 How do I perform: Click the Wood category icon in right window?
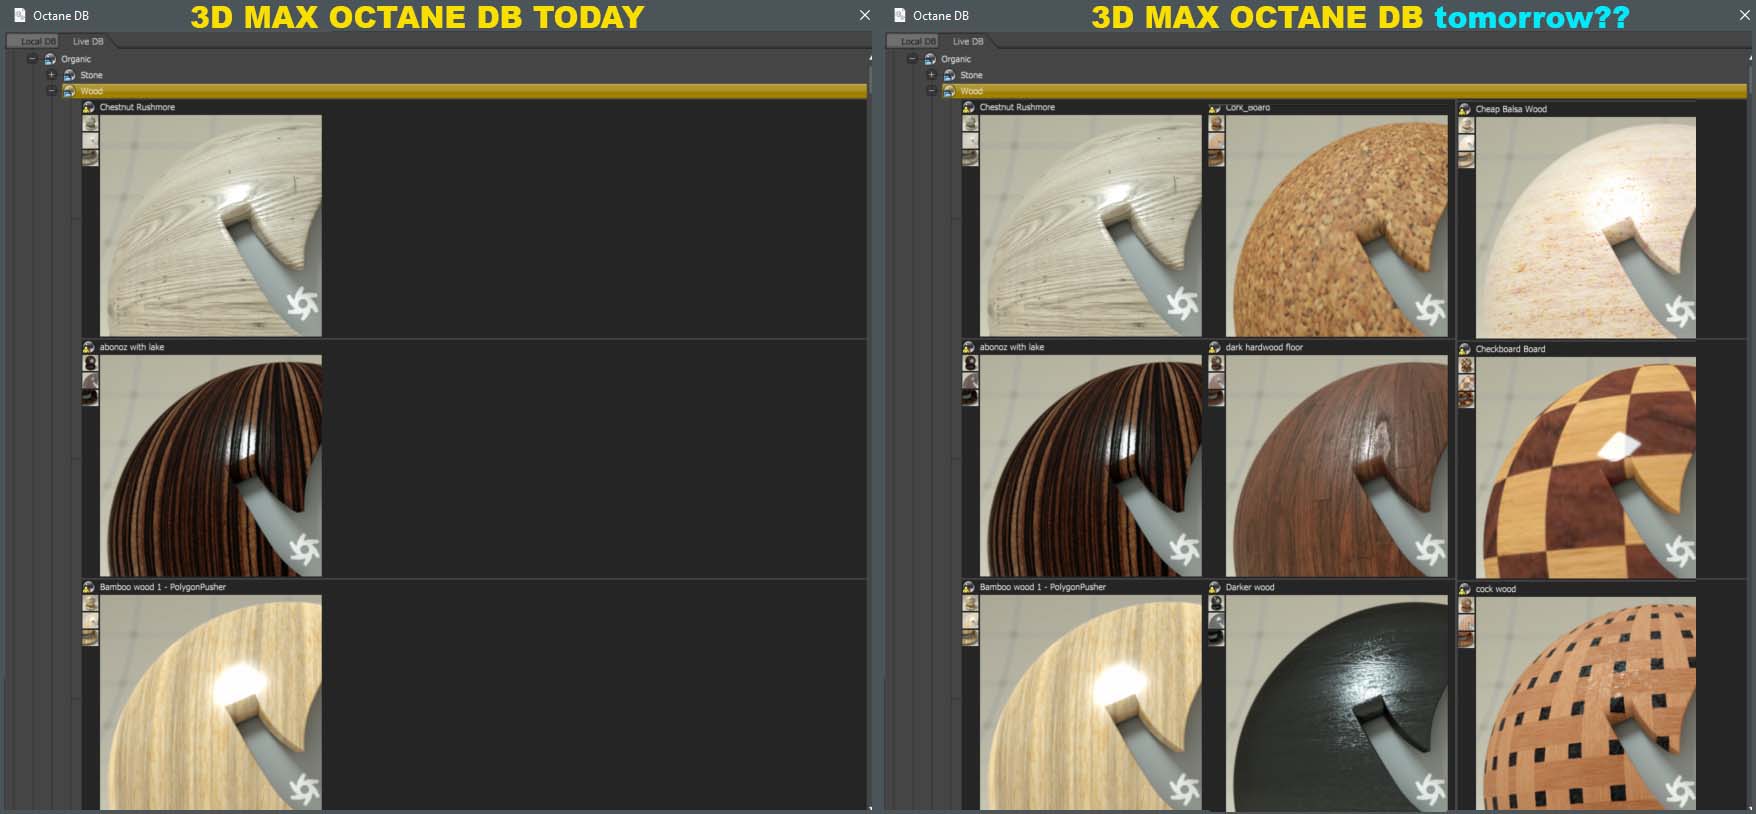[x=949, y=91]
